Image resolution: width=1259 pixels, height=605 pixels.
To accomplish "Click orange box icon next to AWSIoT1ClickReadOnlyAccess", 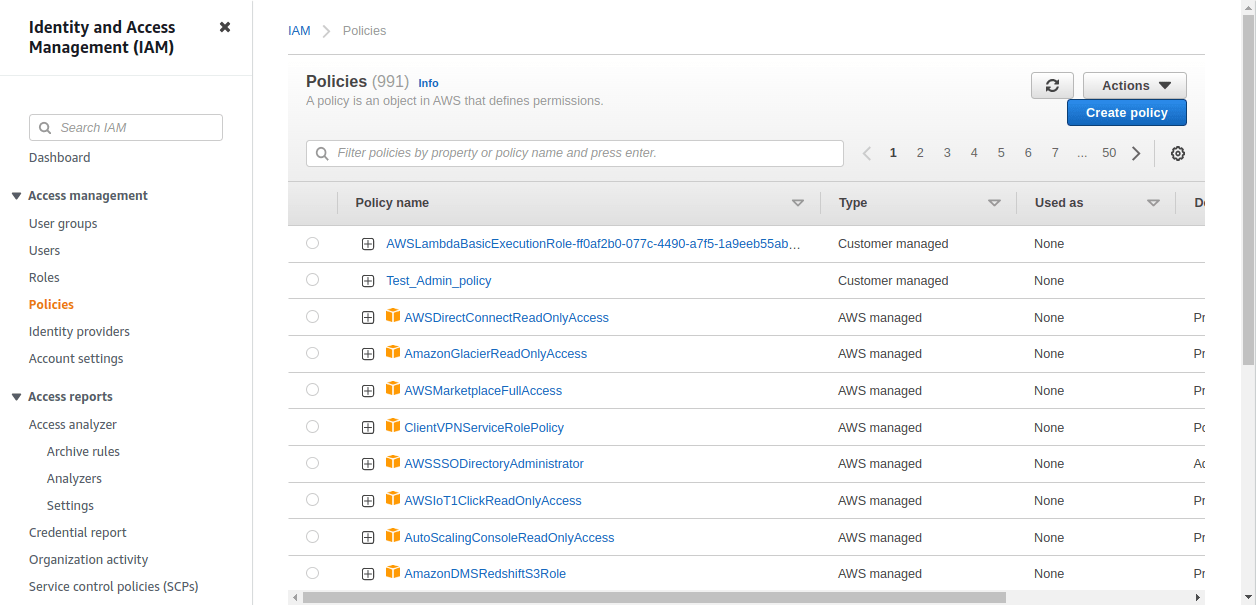I will 393,499.
